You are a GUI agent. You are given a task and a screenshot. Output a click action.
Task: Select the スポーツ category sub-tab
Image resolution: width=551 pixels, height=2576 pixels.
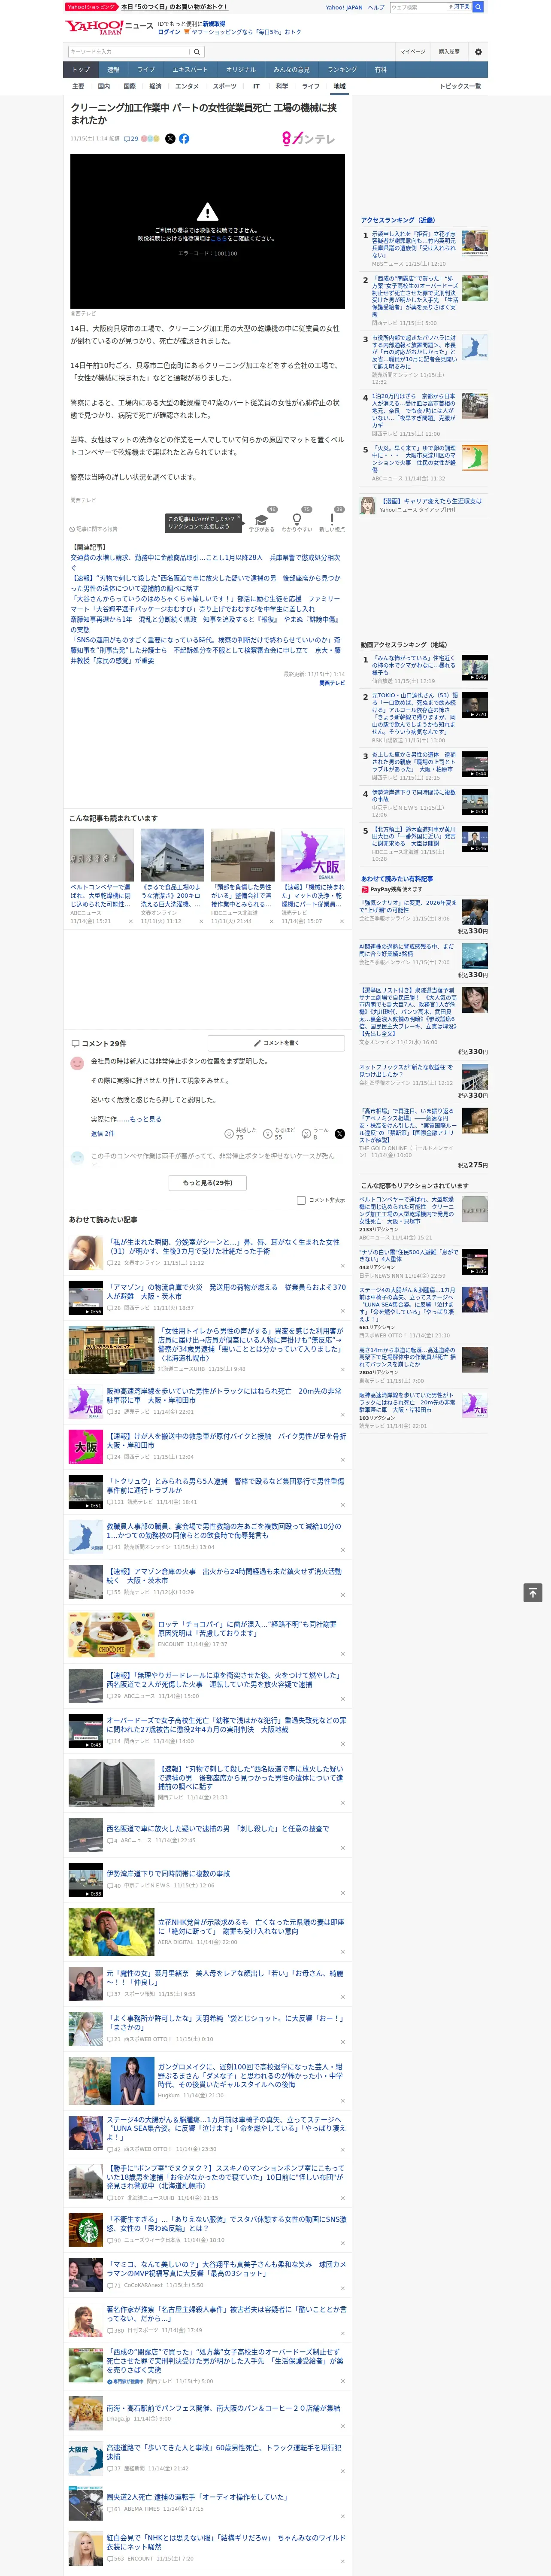[x=225, y=86]
